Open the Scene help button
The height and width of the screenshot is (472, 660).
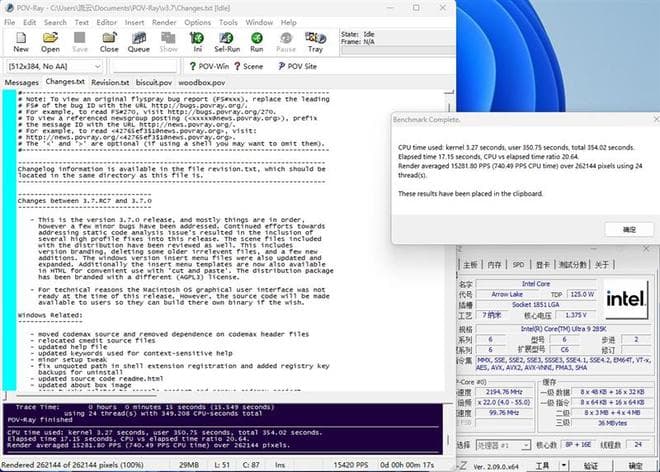pos(247,66)
